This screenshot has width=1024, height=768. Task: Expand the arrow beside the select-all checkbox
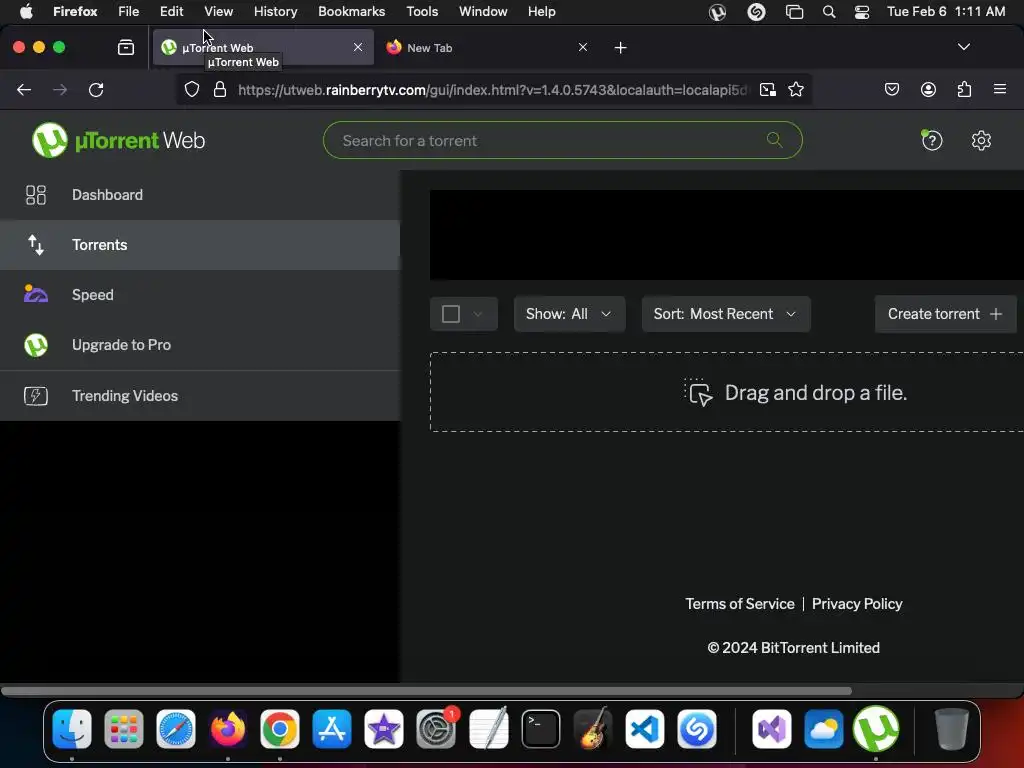(x=478, y=314)
